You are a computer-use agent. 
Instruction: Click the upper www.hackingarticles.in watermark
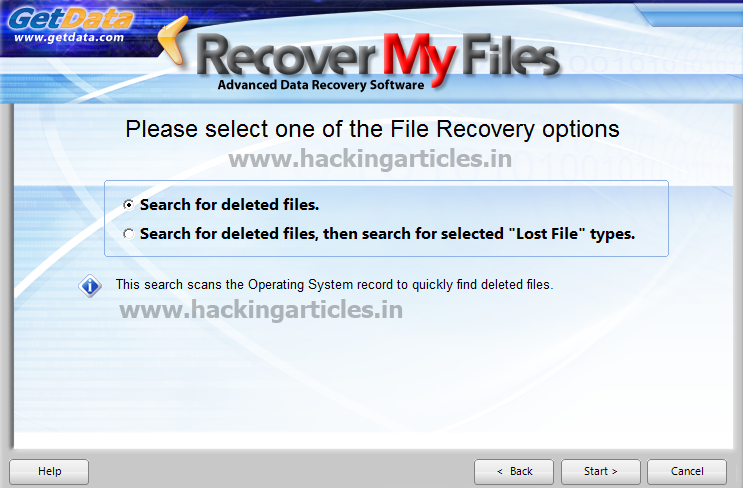370,159
